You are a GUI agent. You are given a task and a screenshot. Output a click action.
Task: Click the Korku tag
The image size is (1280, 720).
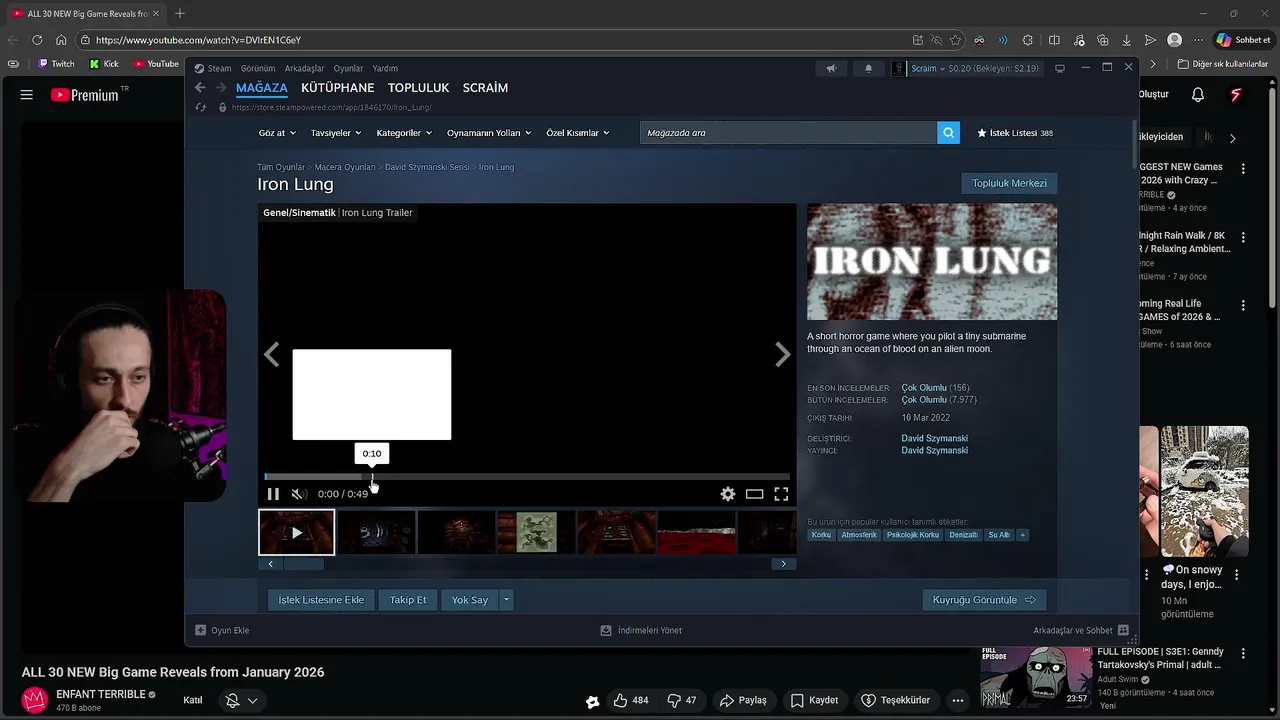(821, 535)
